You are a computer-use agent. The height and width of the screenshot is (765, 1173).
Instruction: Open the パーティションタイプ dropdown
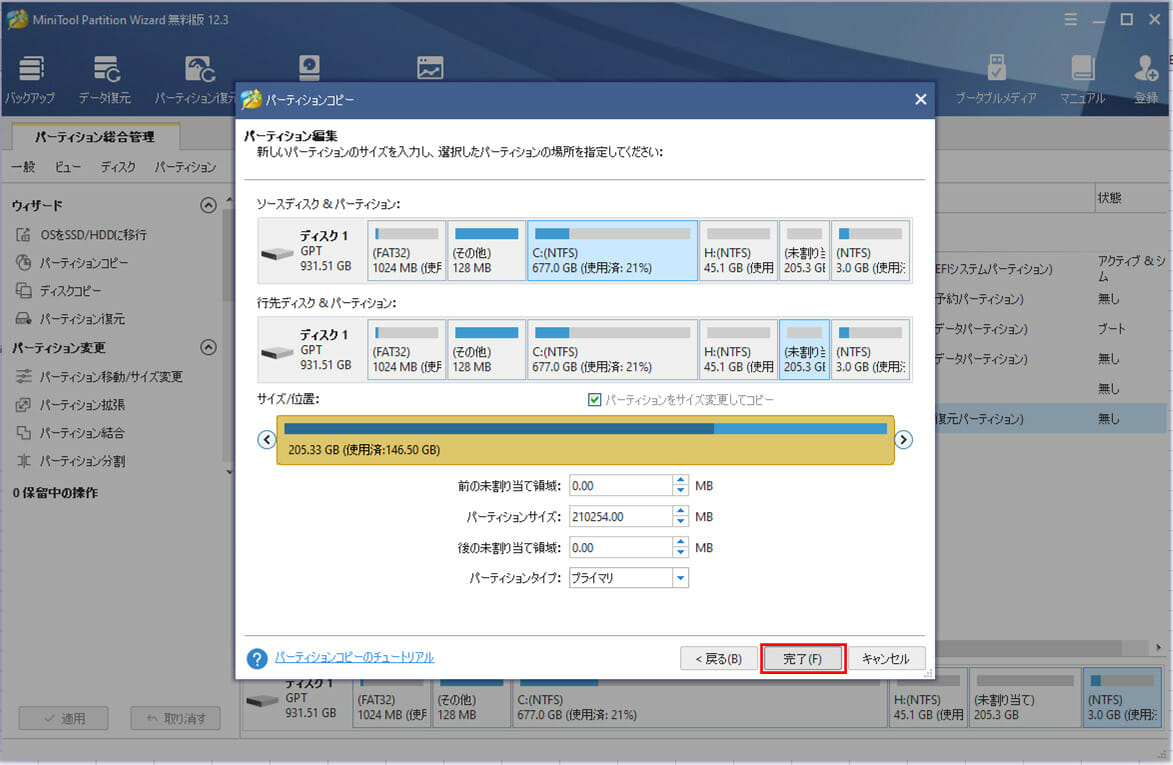[680, 578]
